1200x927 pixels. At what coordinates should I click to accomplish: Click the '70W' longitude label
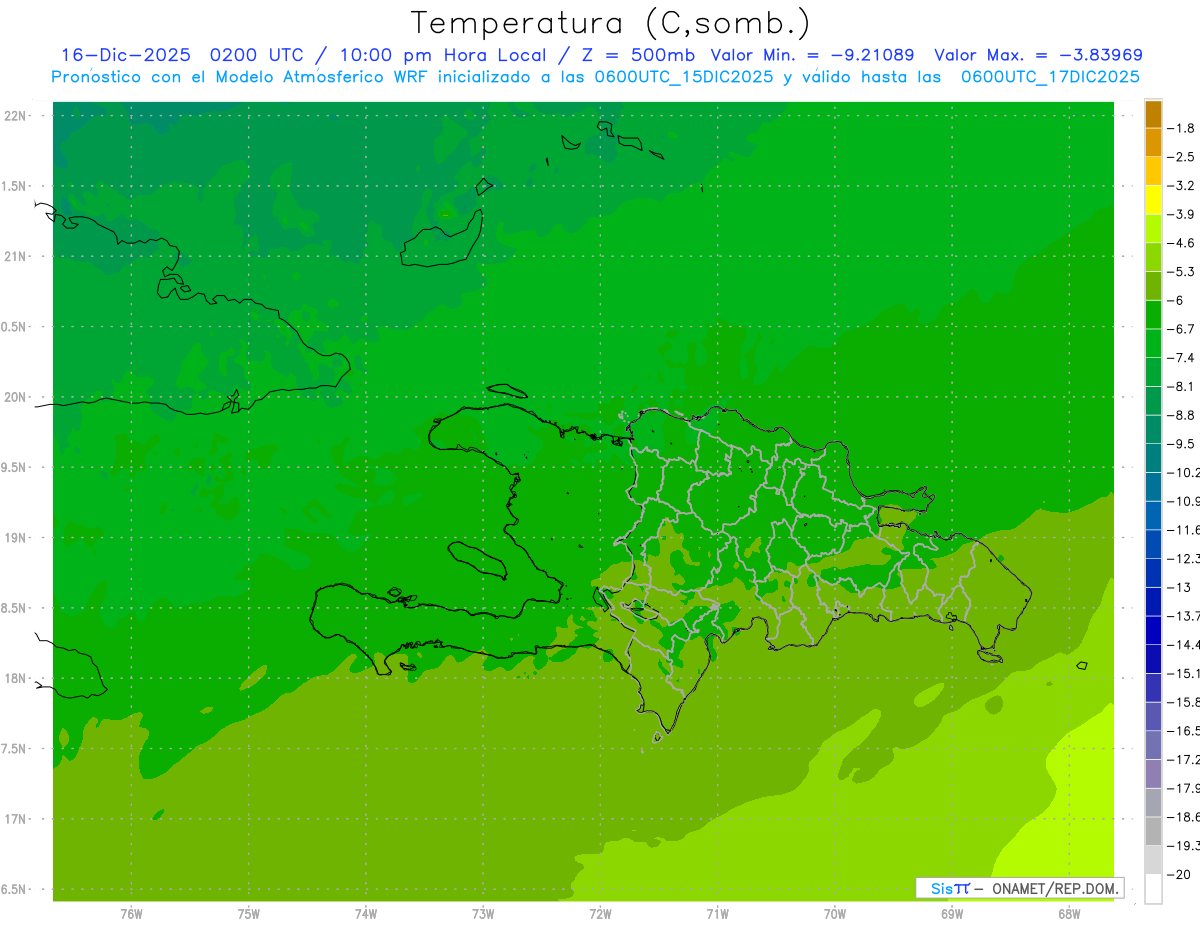coord(835,913)
